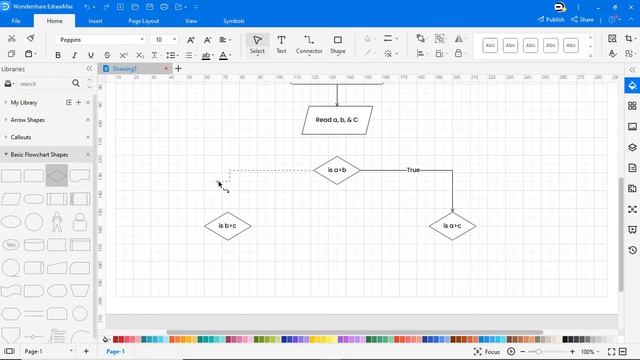Open the View tab

(191, 21)
